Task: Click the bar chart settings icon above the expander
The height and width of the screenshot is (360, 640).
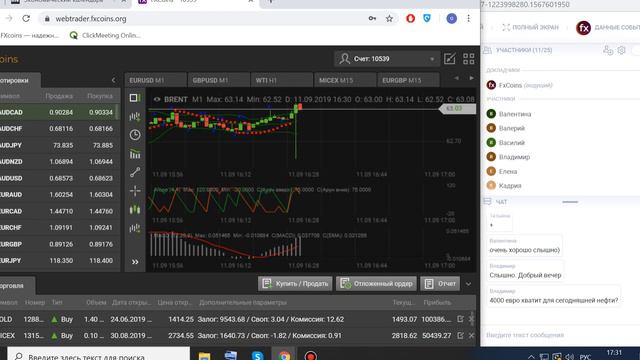Action: 135,228
